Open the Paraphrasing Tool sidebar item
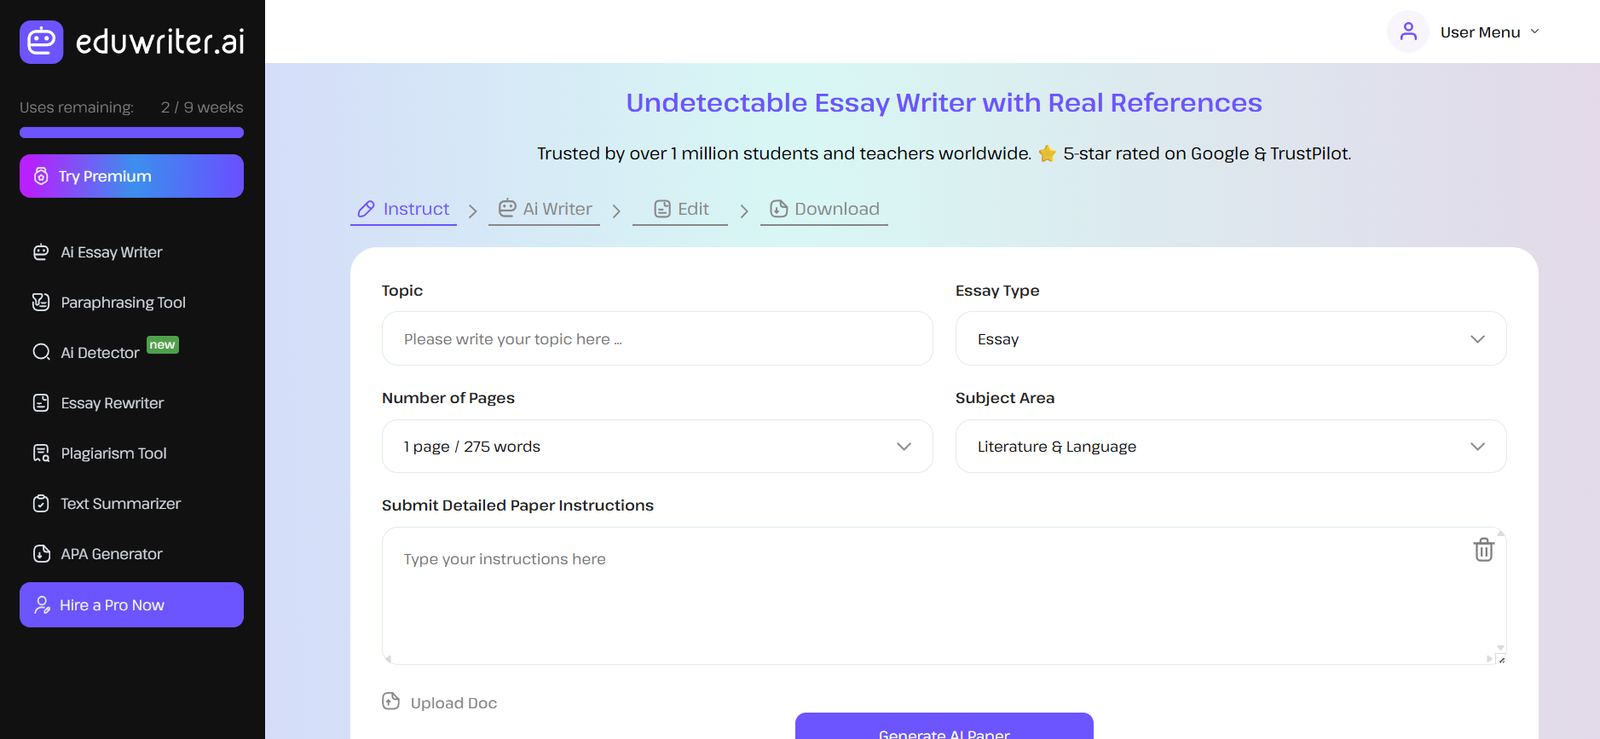This screenshot has width=1600, height=739. [x=123, y=302]
